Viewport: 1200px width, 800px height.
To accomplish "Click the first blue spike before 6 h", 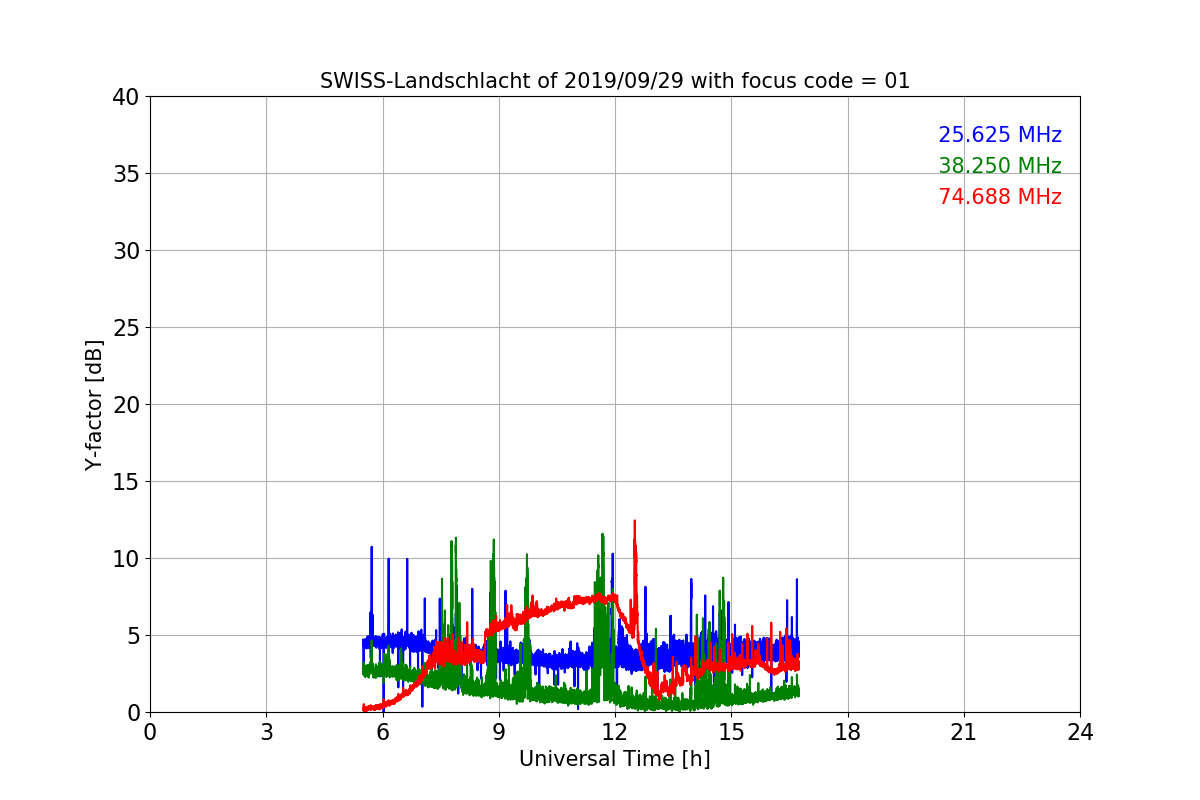I will point(372,548).
